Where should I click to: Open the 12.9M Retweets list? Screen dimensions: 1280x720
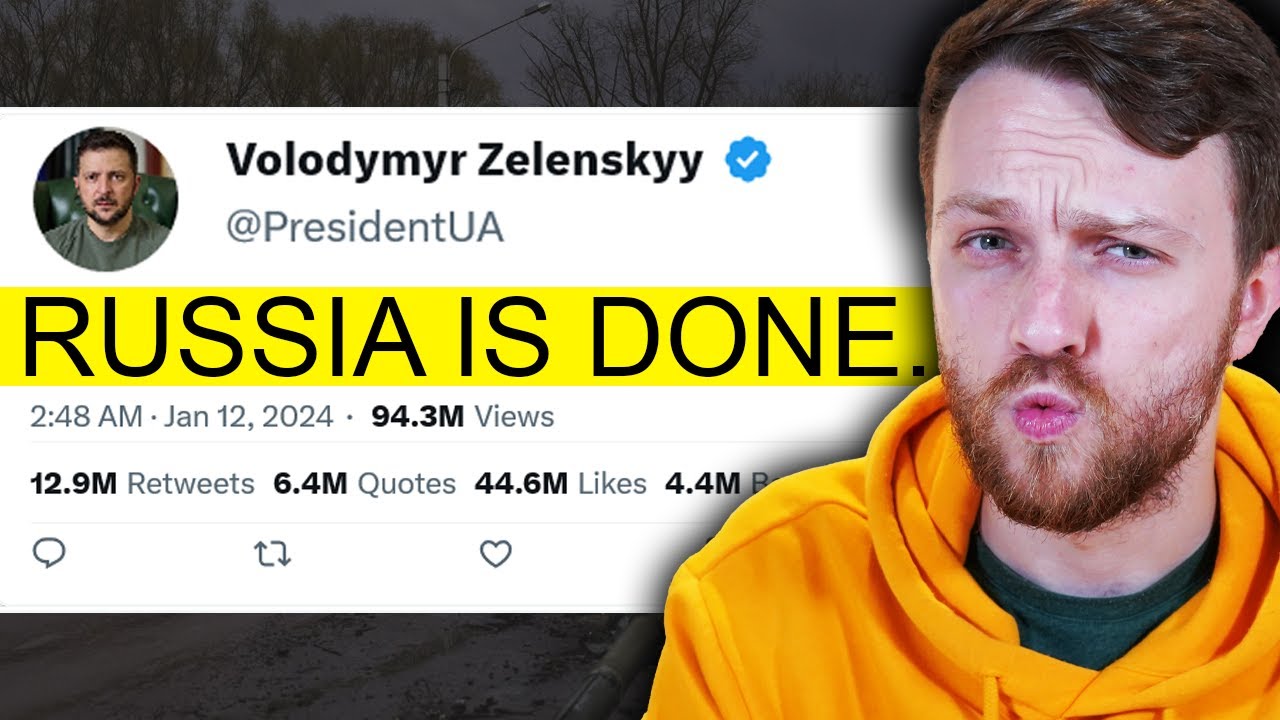tap(143, 484)
